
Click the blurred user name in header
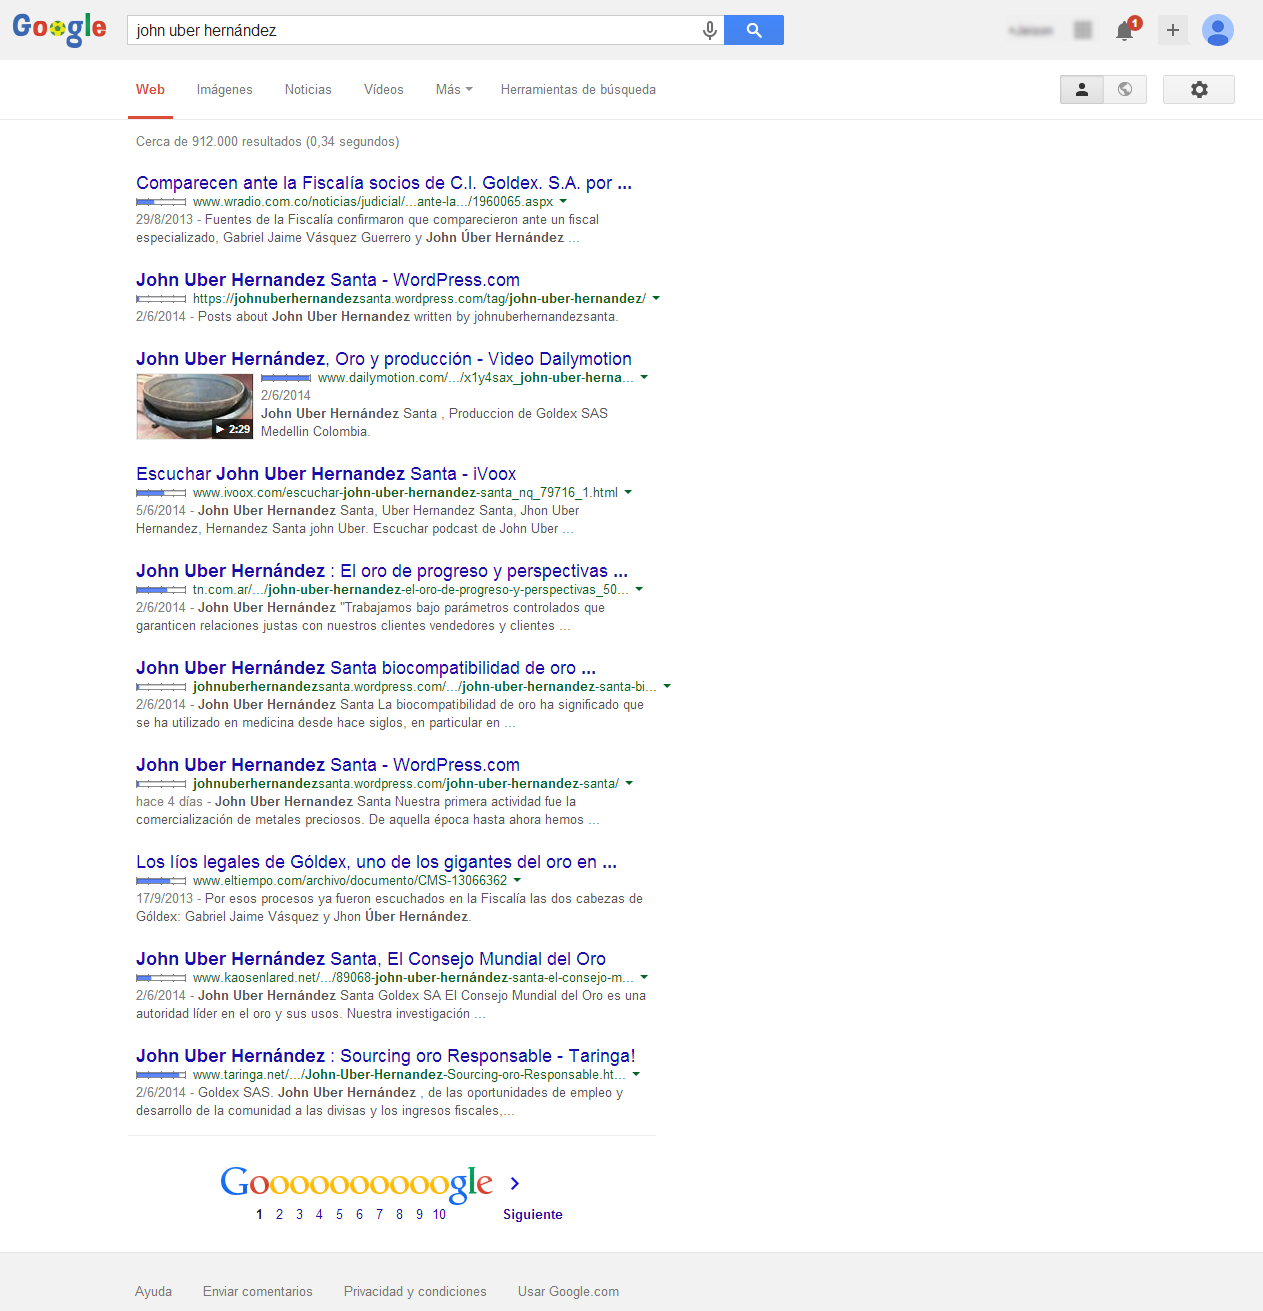1031,30
